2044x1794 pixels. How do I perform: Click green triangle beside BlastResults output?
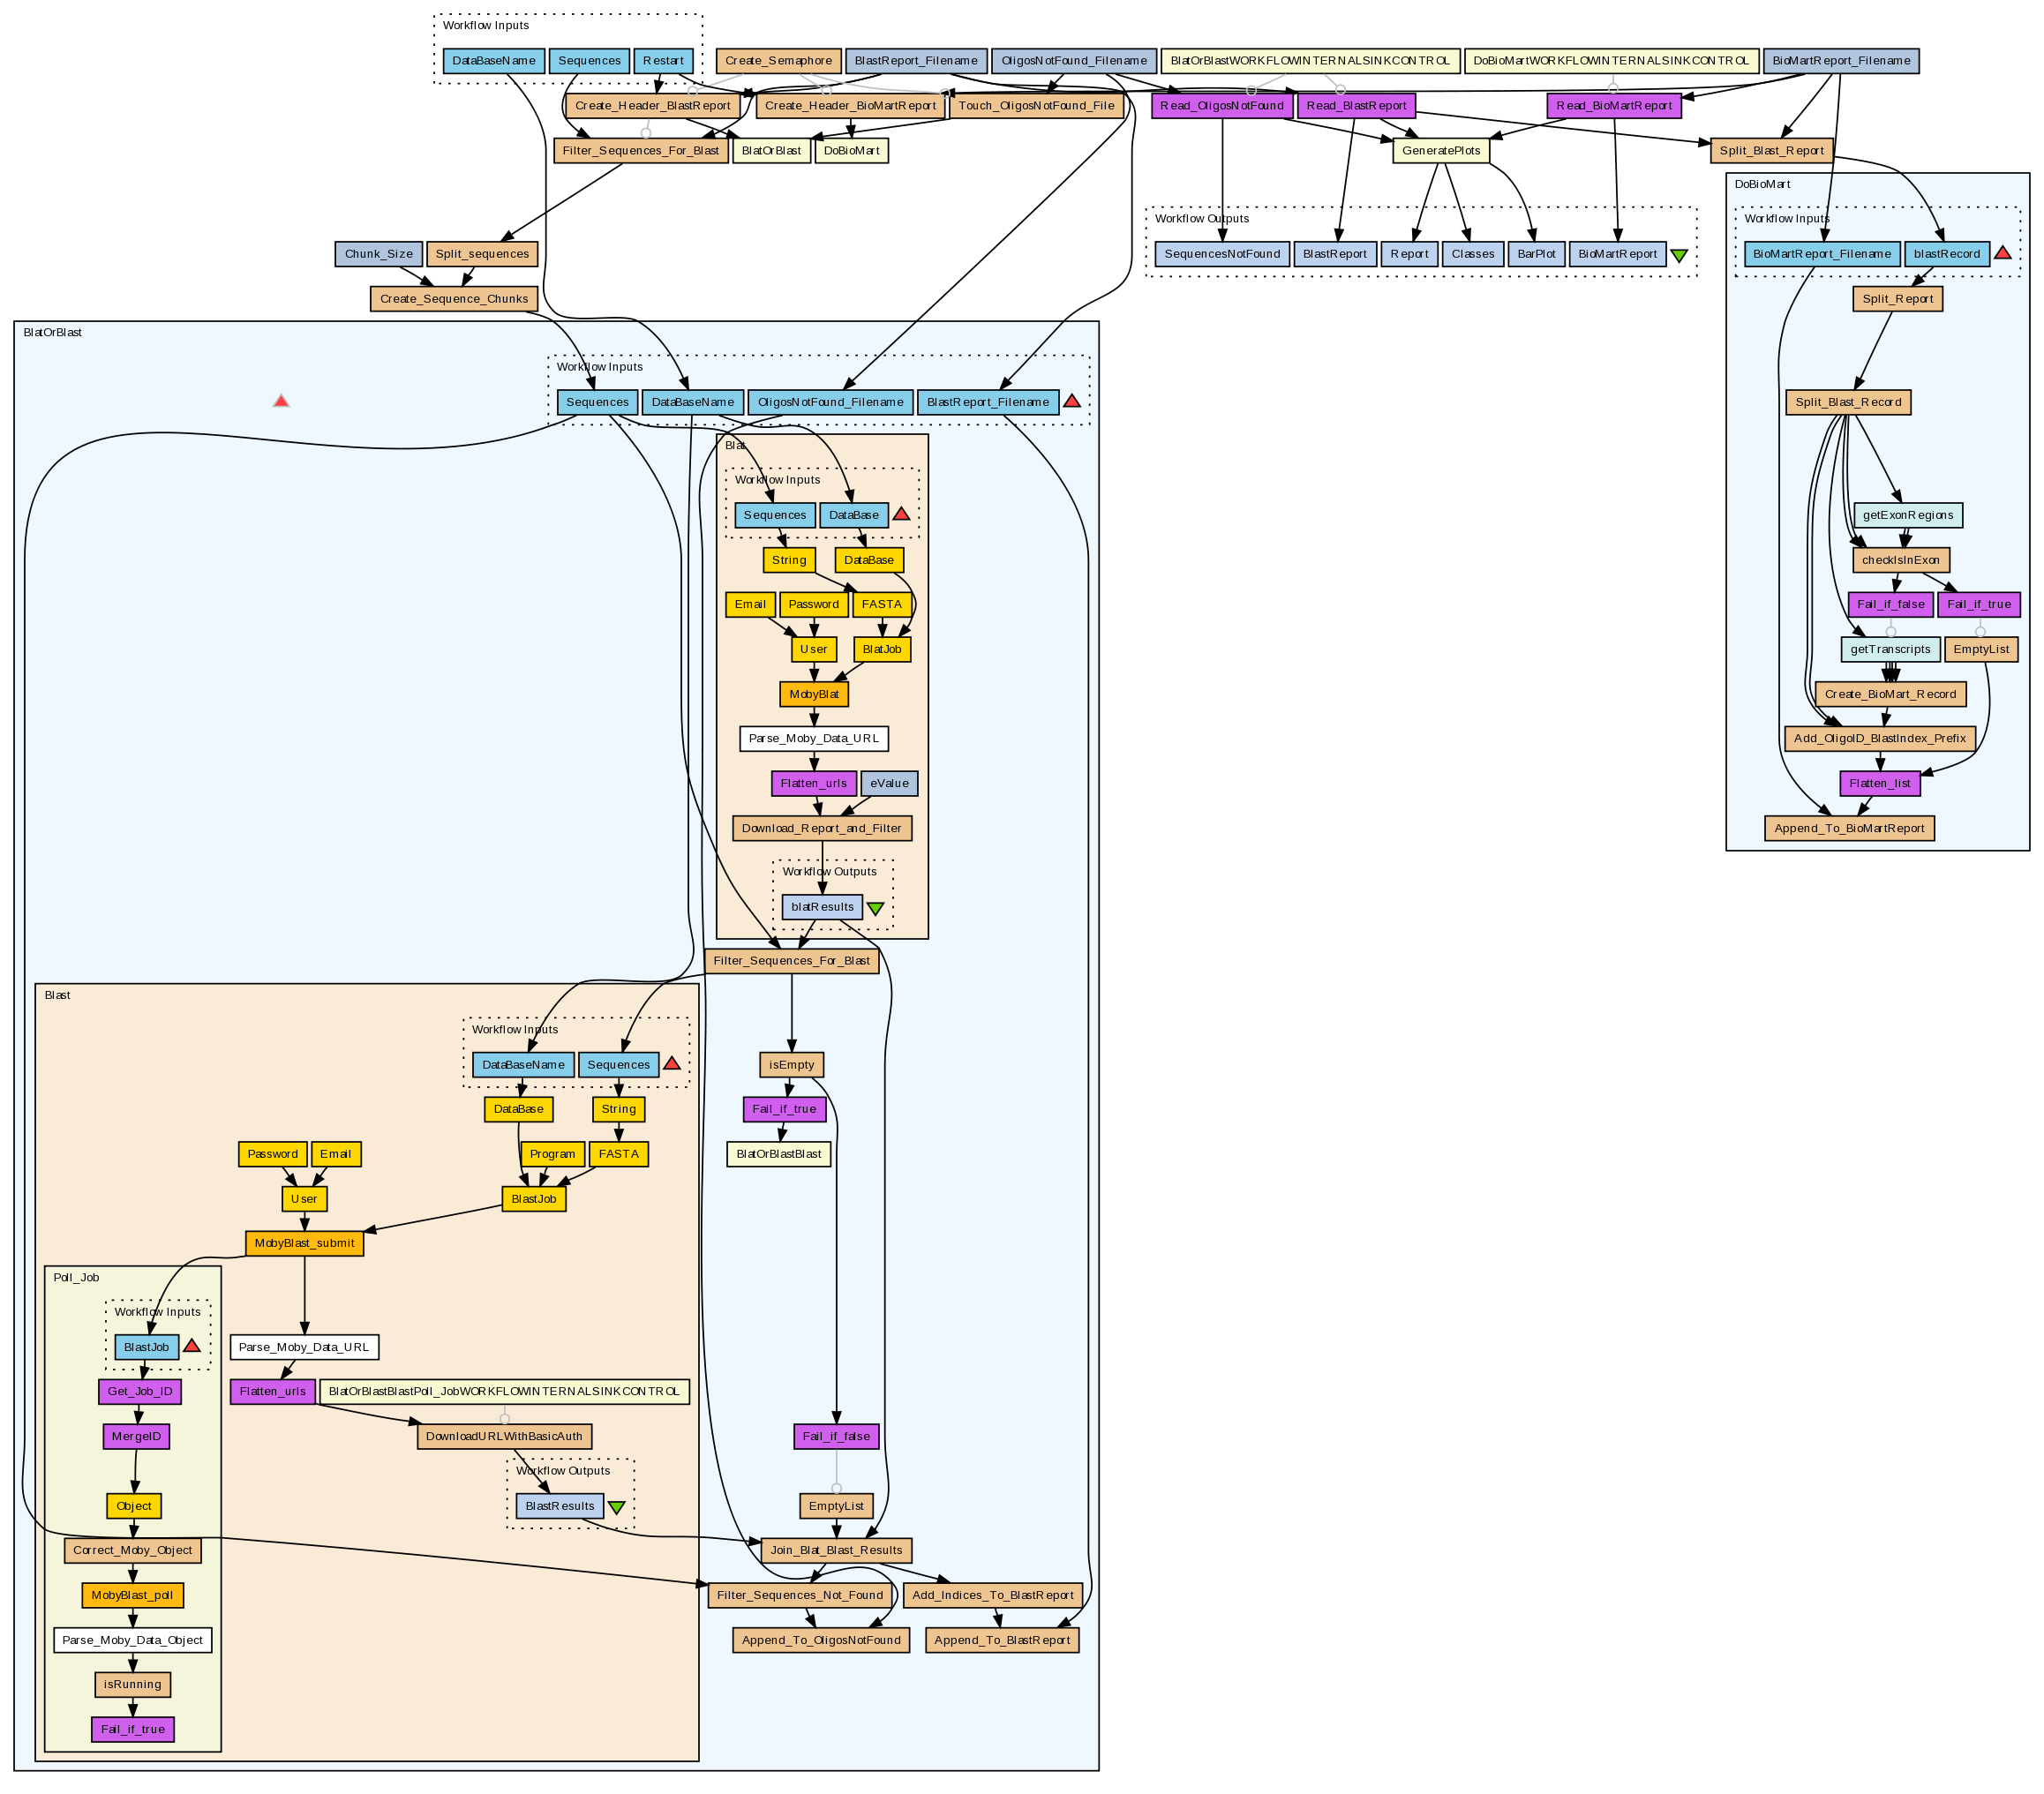point(616,1507)
